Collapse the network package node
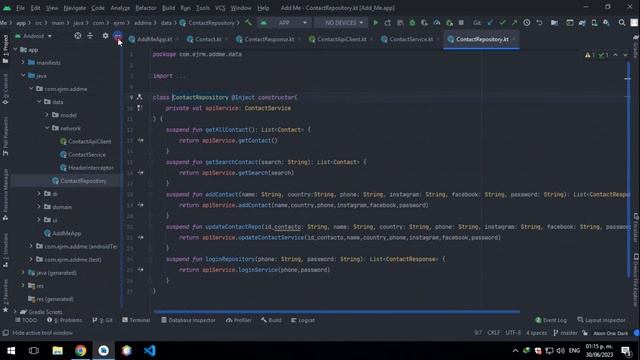 [x=47, y=128]
